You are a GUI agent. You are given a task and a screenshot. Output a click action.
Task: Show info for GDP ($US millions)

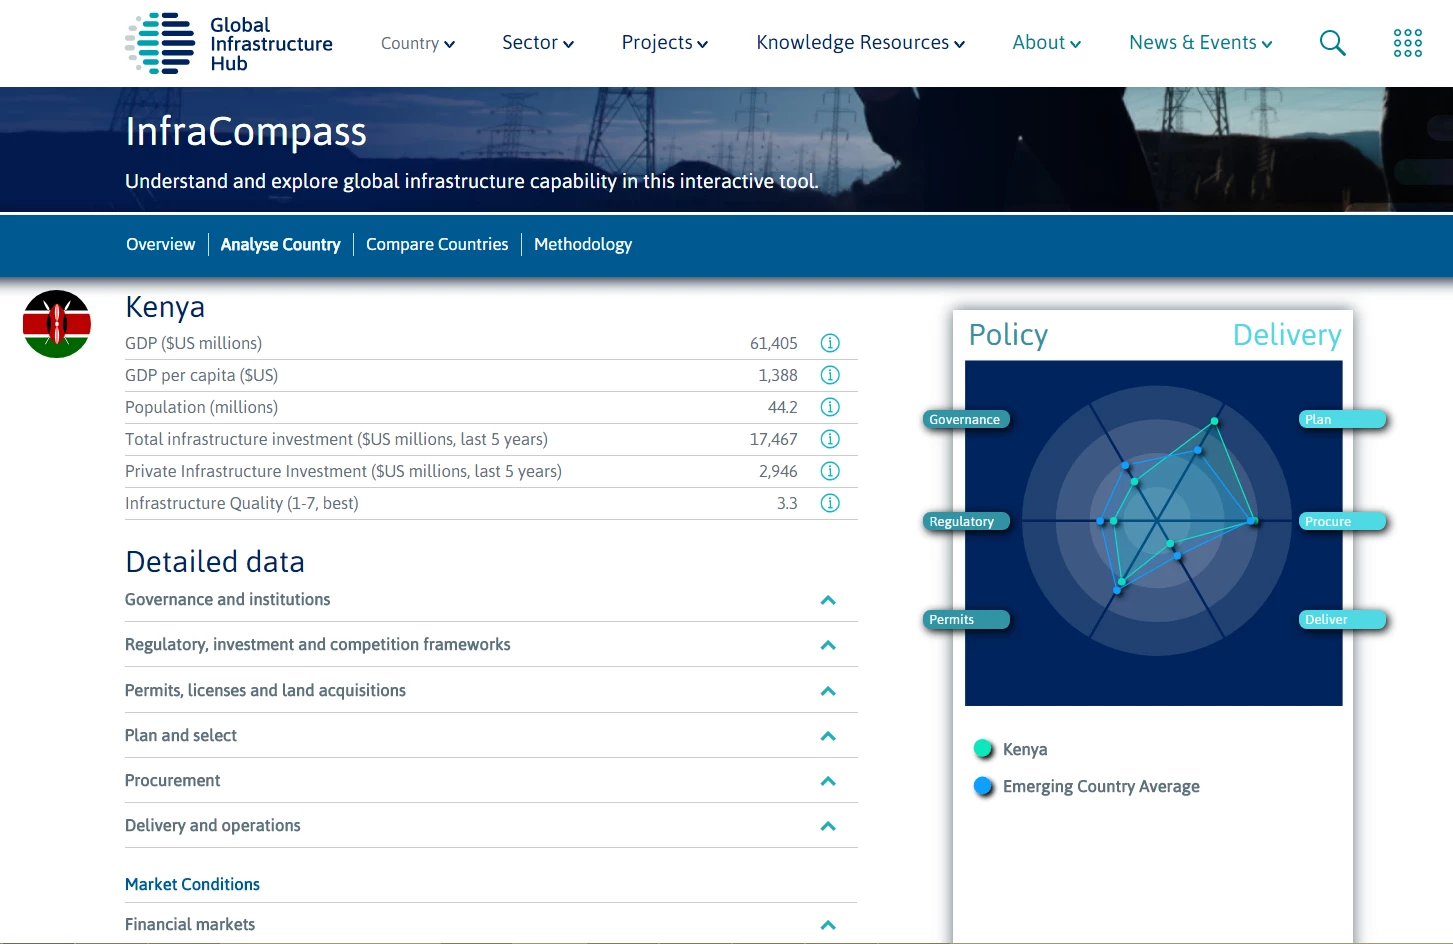pos(830,343)
